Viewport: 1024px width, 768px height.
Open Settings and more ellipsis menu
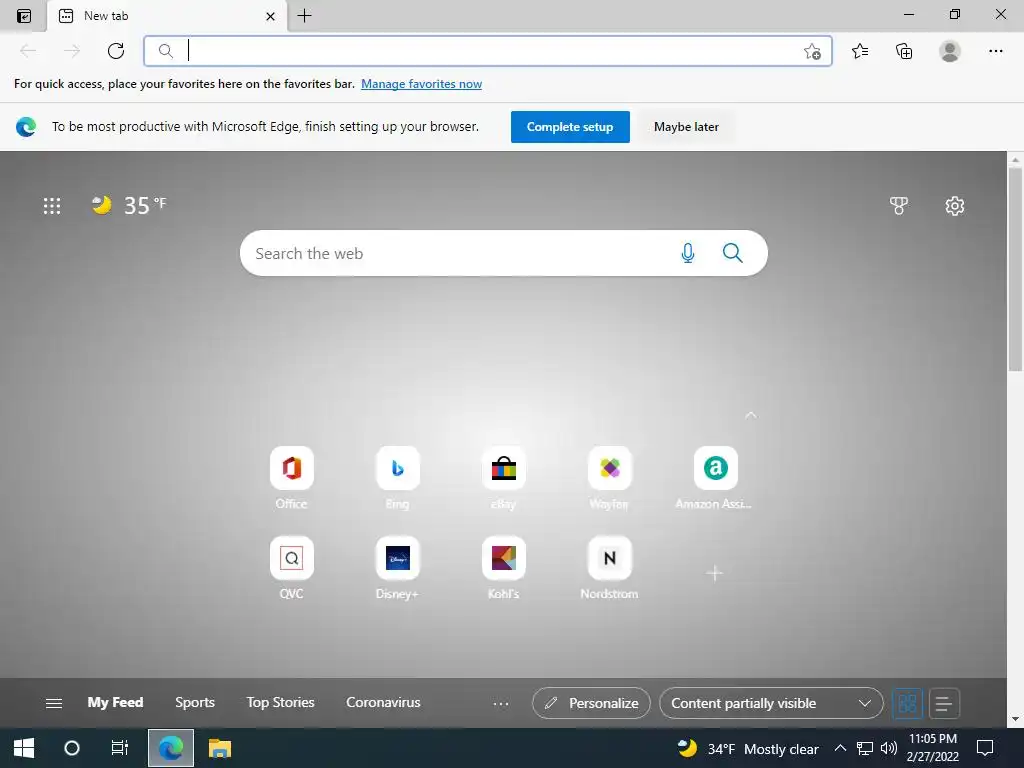(995, 51)
